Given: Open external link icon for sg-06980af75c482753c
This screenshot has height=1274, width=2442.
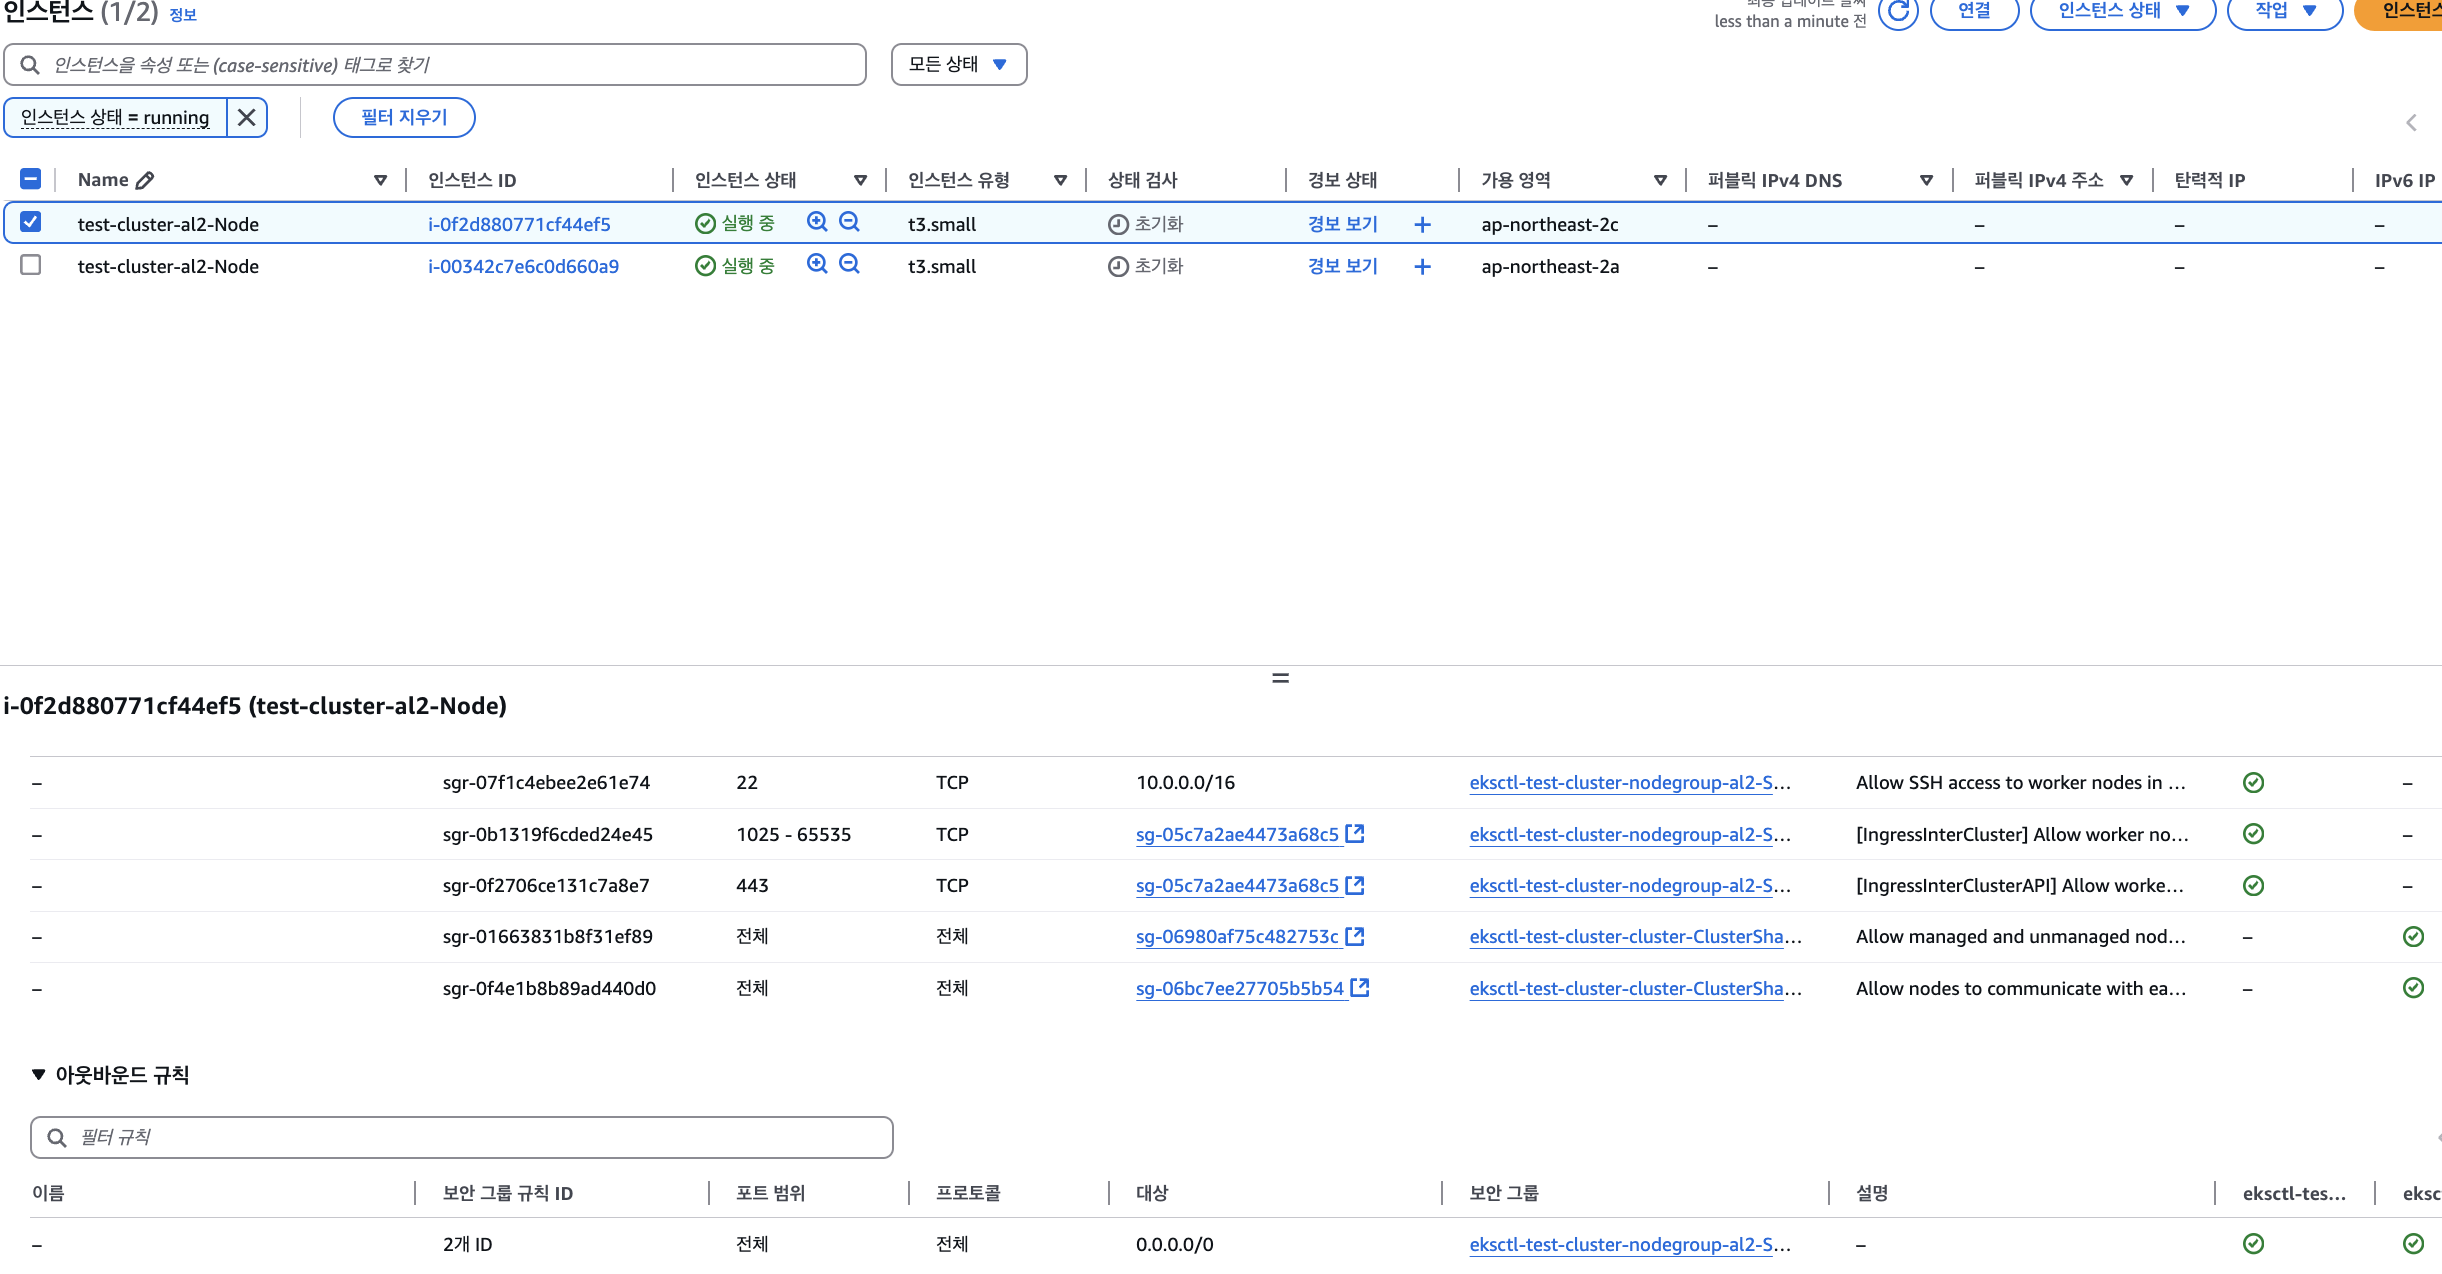Looking at the screenshot, I should tap(1355, 936).
